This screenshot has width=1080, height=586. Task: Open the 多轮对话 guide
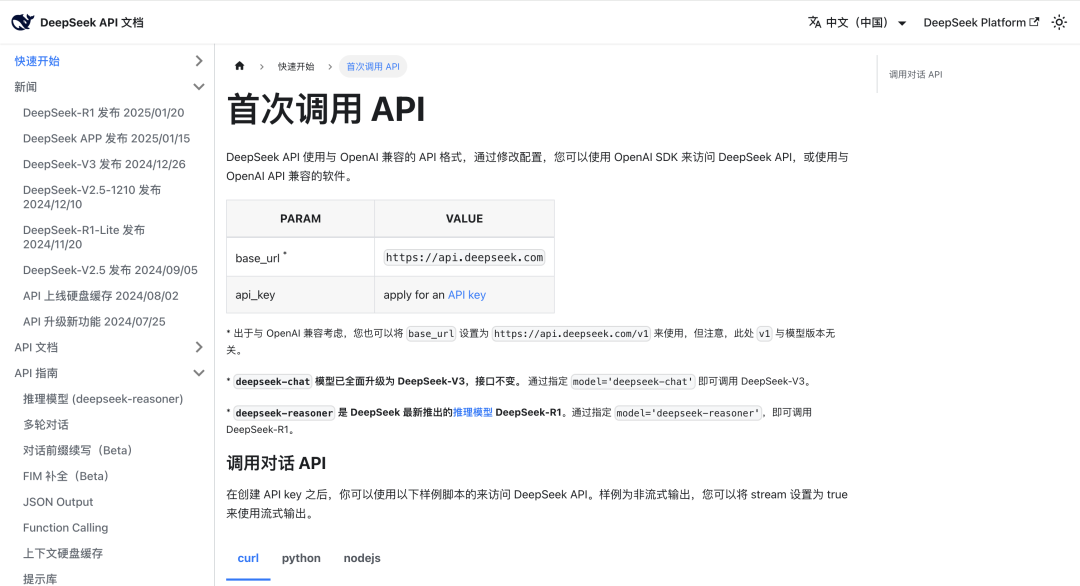point(45,425)
